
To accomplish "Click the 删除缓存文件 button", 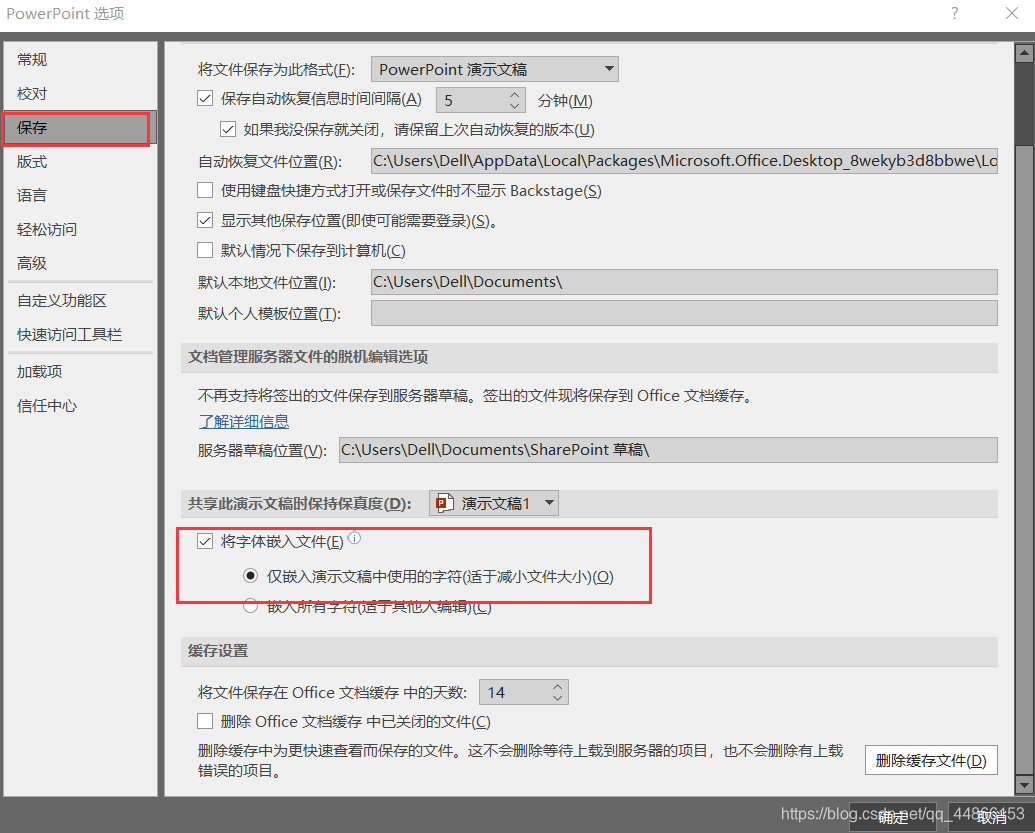I will point(931,760).
